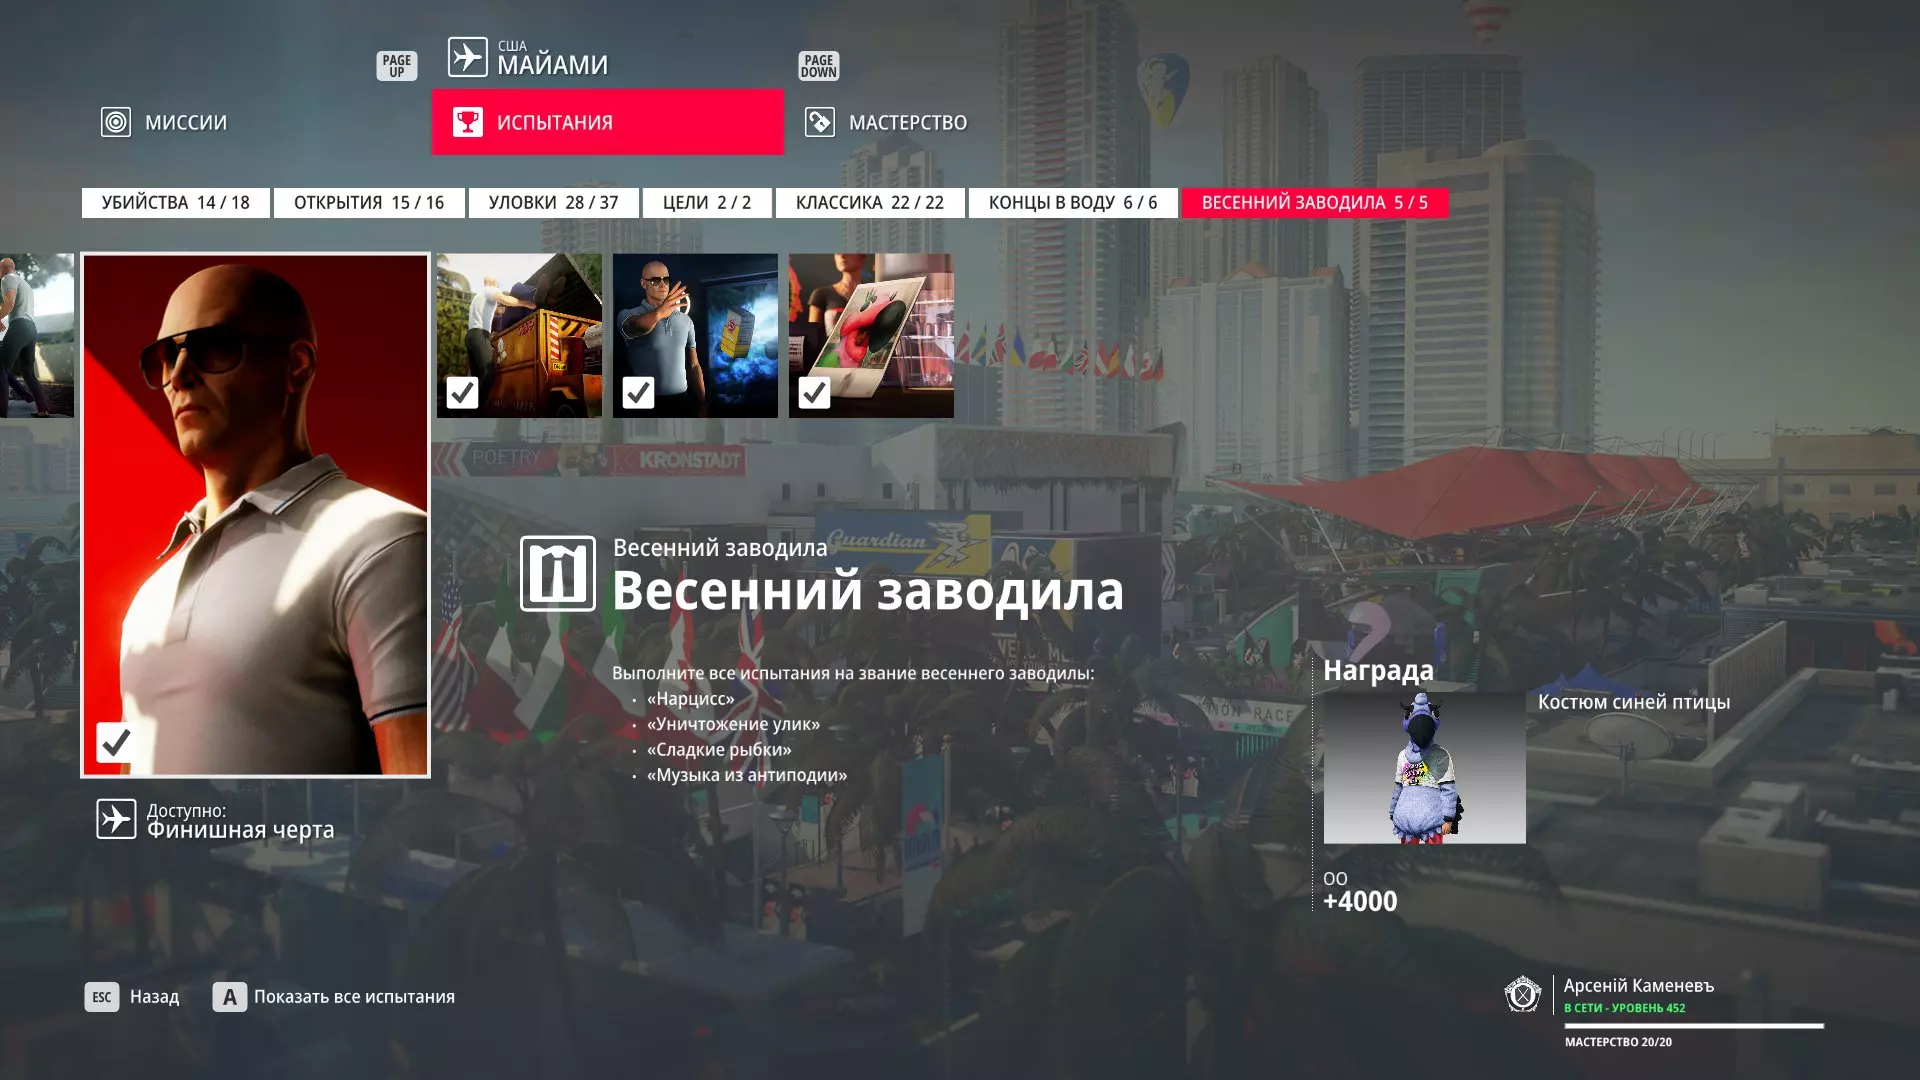Screen dimensions: 1920x1080
Task: Select the КЛАССИКА 22/22 category
Action: (x=869, y=203)
